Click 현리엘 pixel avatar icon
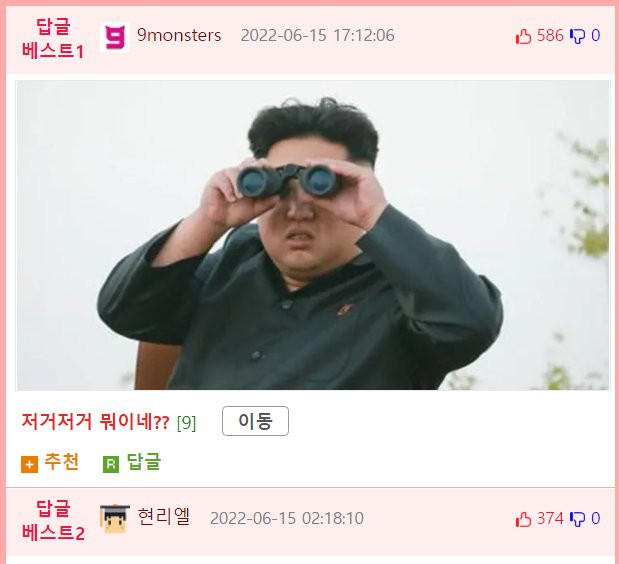Screen dimensions: 619x564 pos(114,519)
